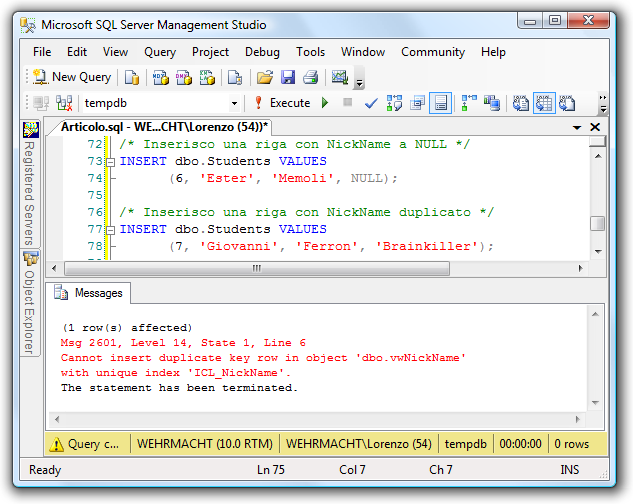Click the editor vertical scrollbar up arrow
The width and height of the screenshot is (633, 504).
point(598,156)
